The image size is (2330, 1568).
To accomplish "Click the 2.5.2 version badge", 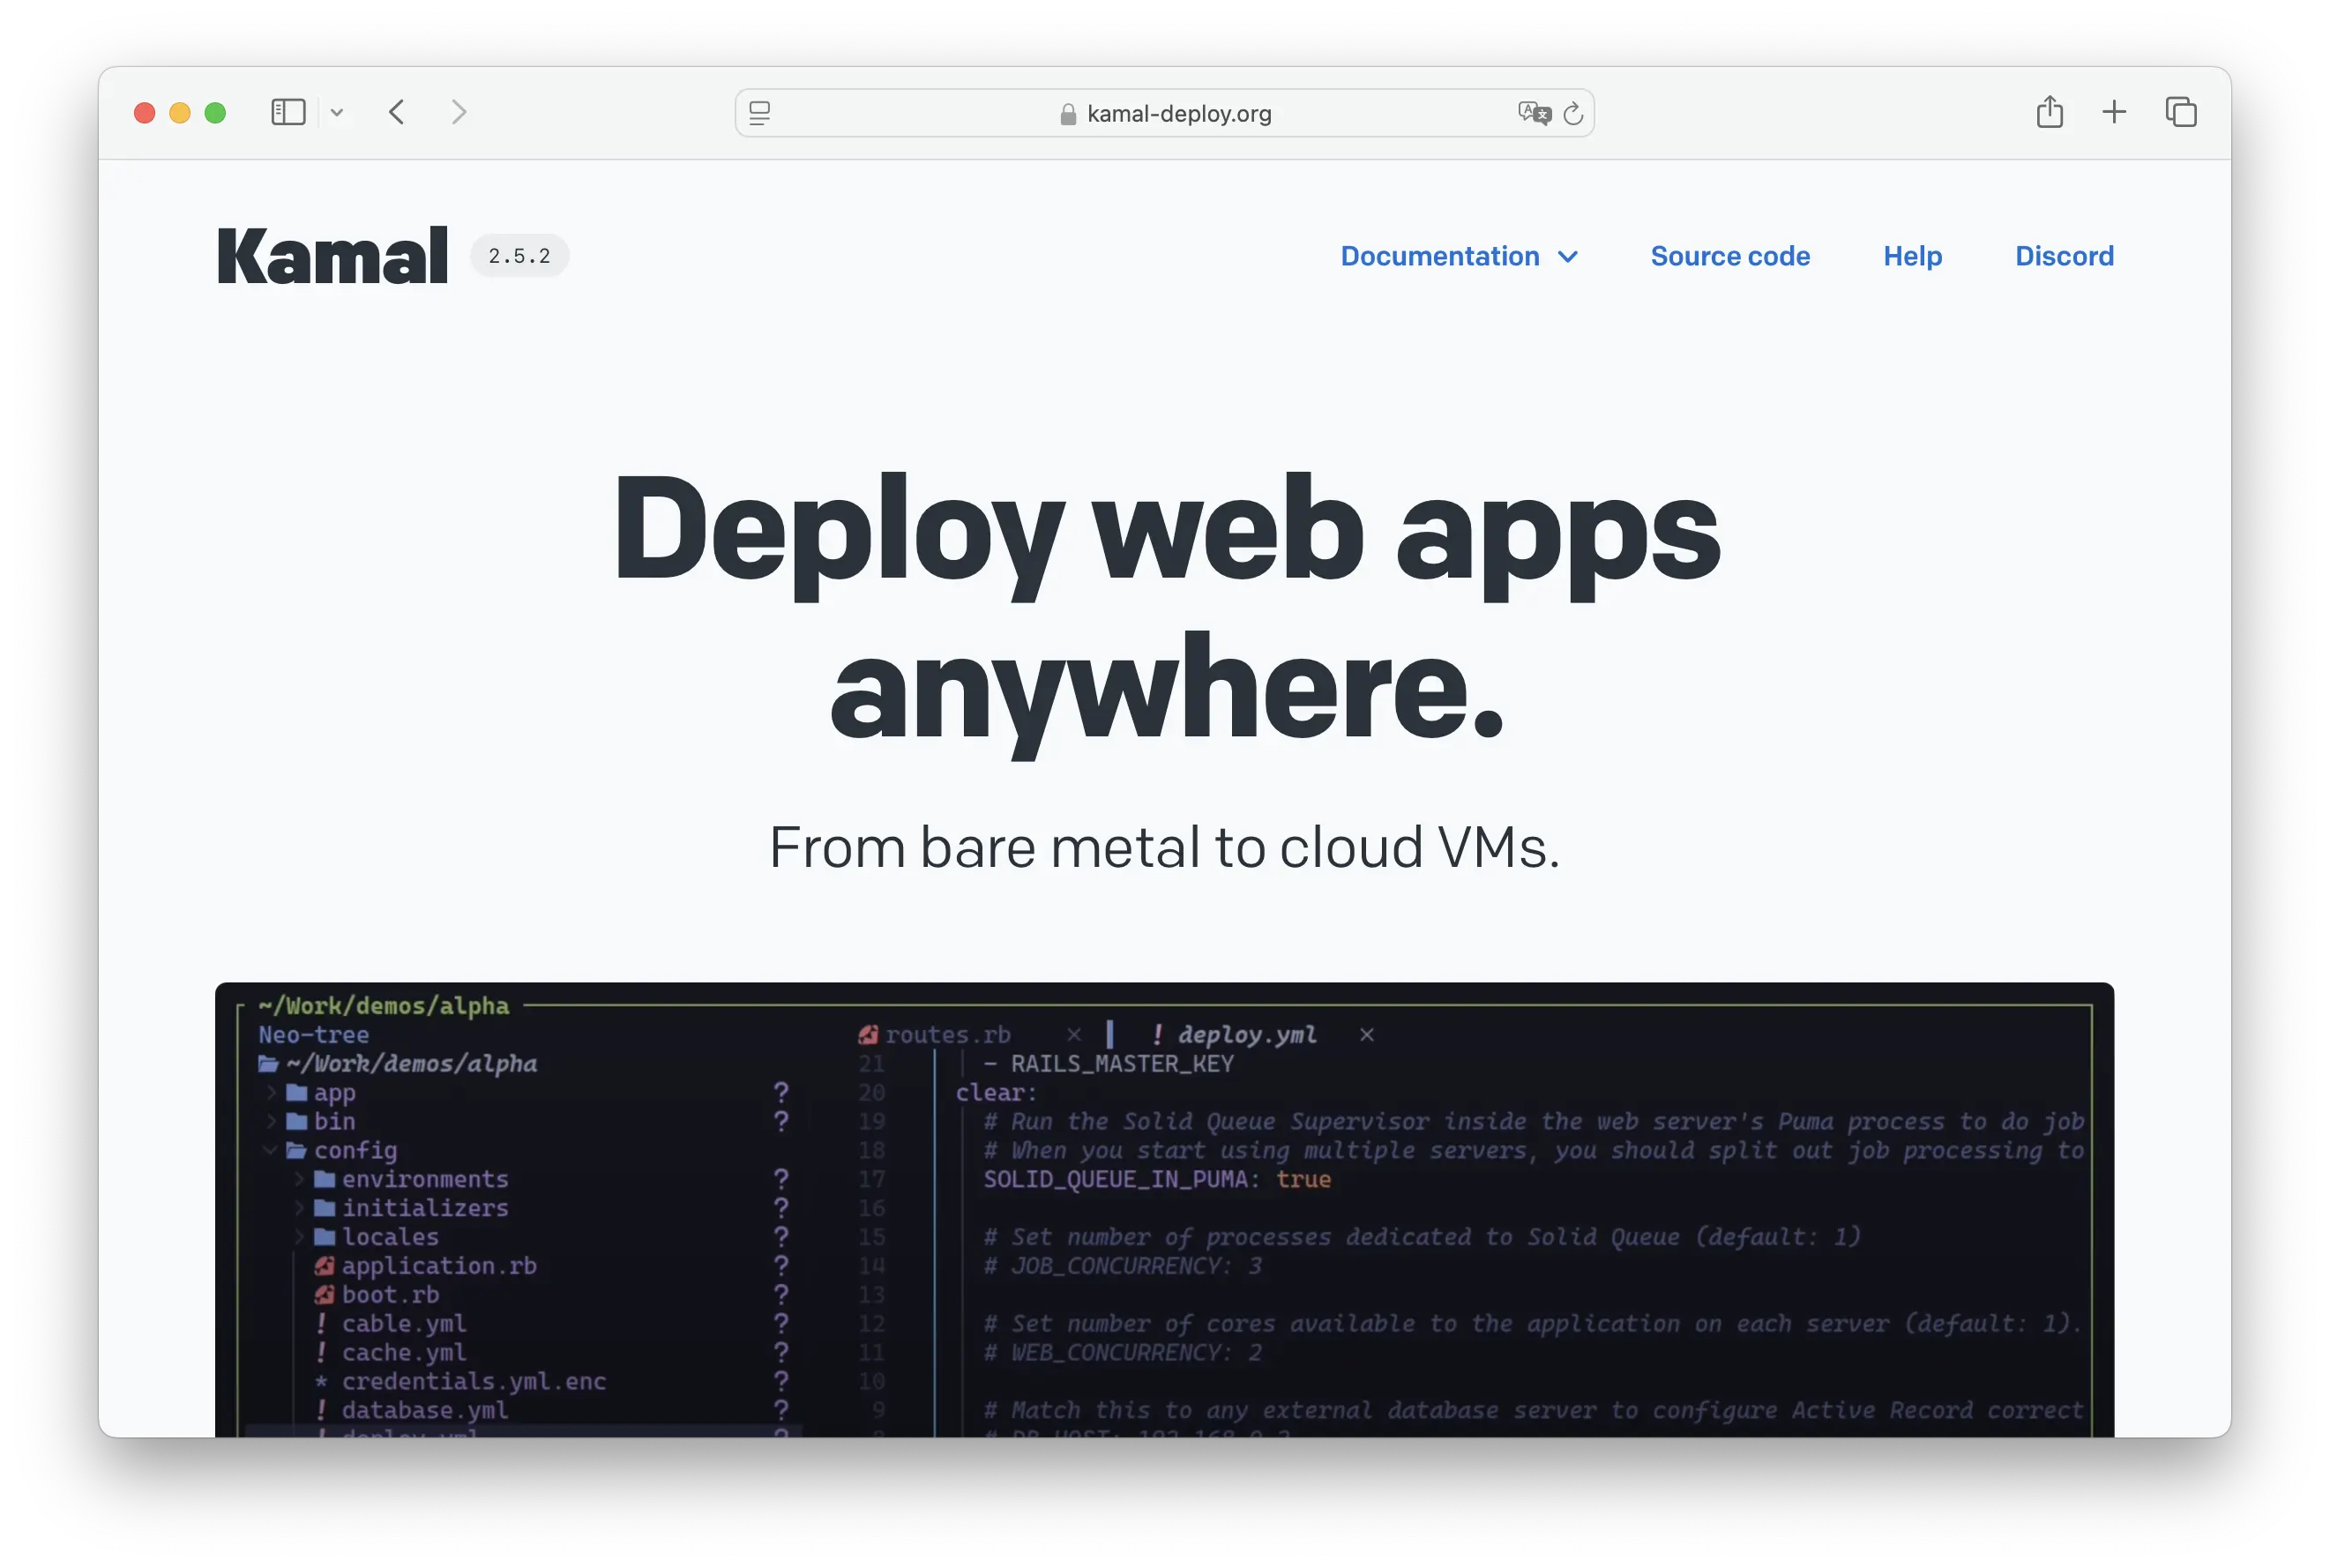I will pos(519,256).
